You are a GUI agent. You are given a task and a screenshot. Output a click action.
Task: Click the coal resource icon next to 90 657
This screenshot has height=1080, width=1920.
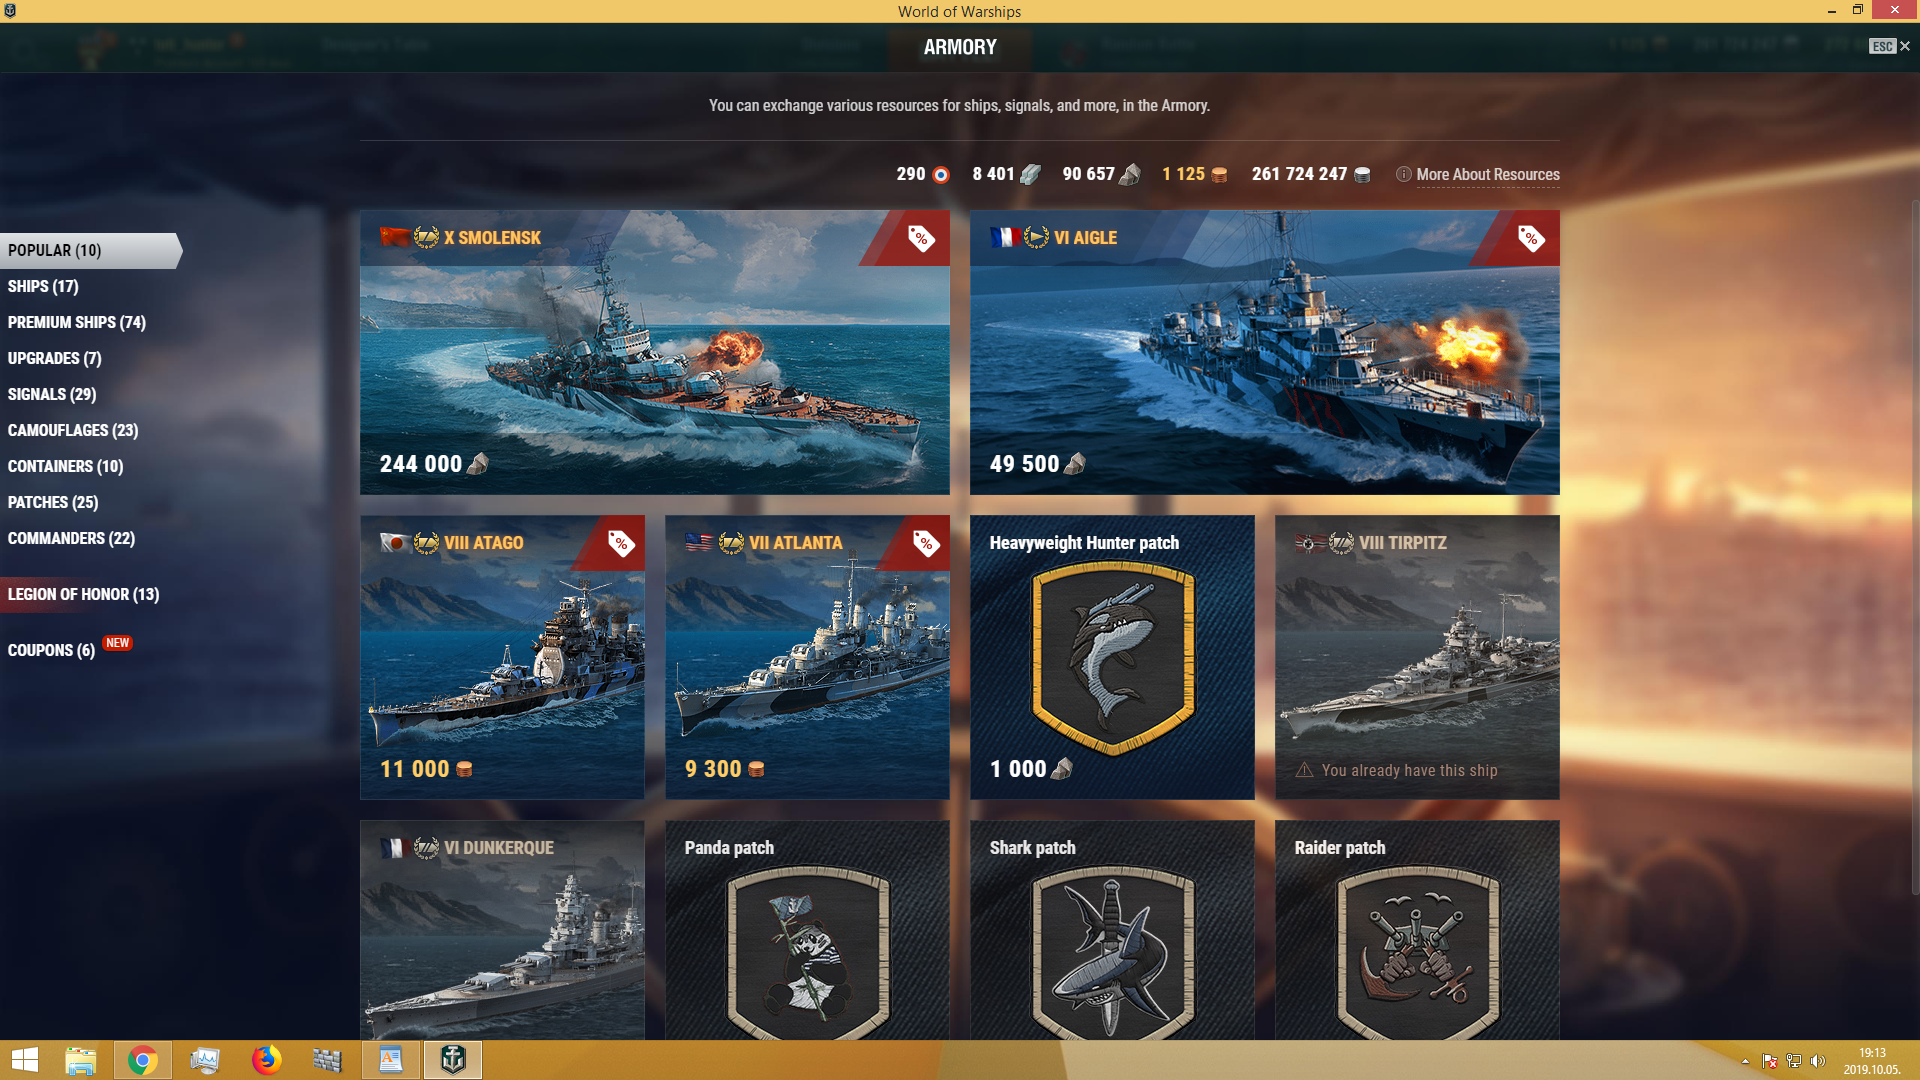click(x=1130, y=175)
